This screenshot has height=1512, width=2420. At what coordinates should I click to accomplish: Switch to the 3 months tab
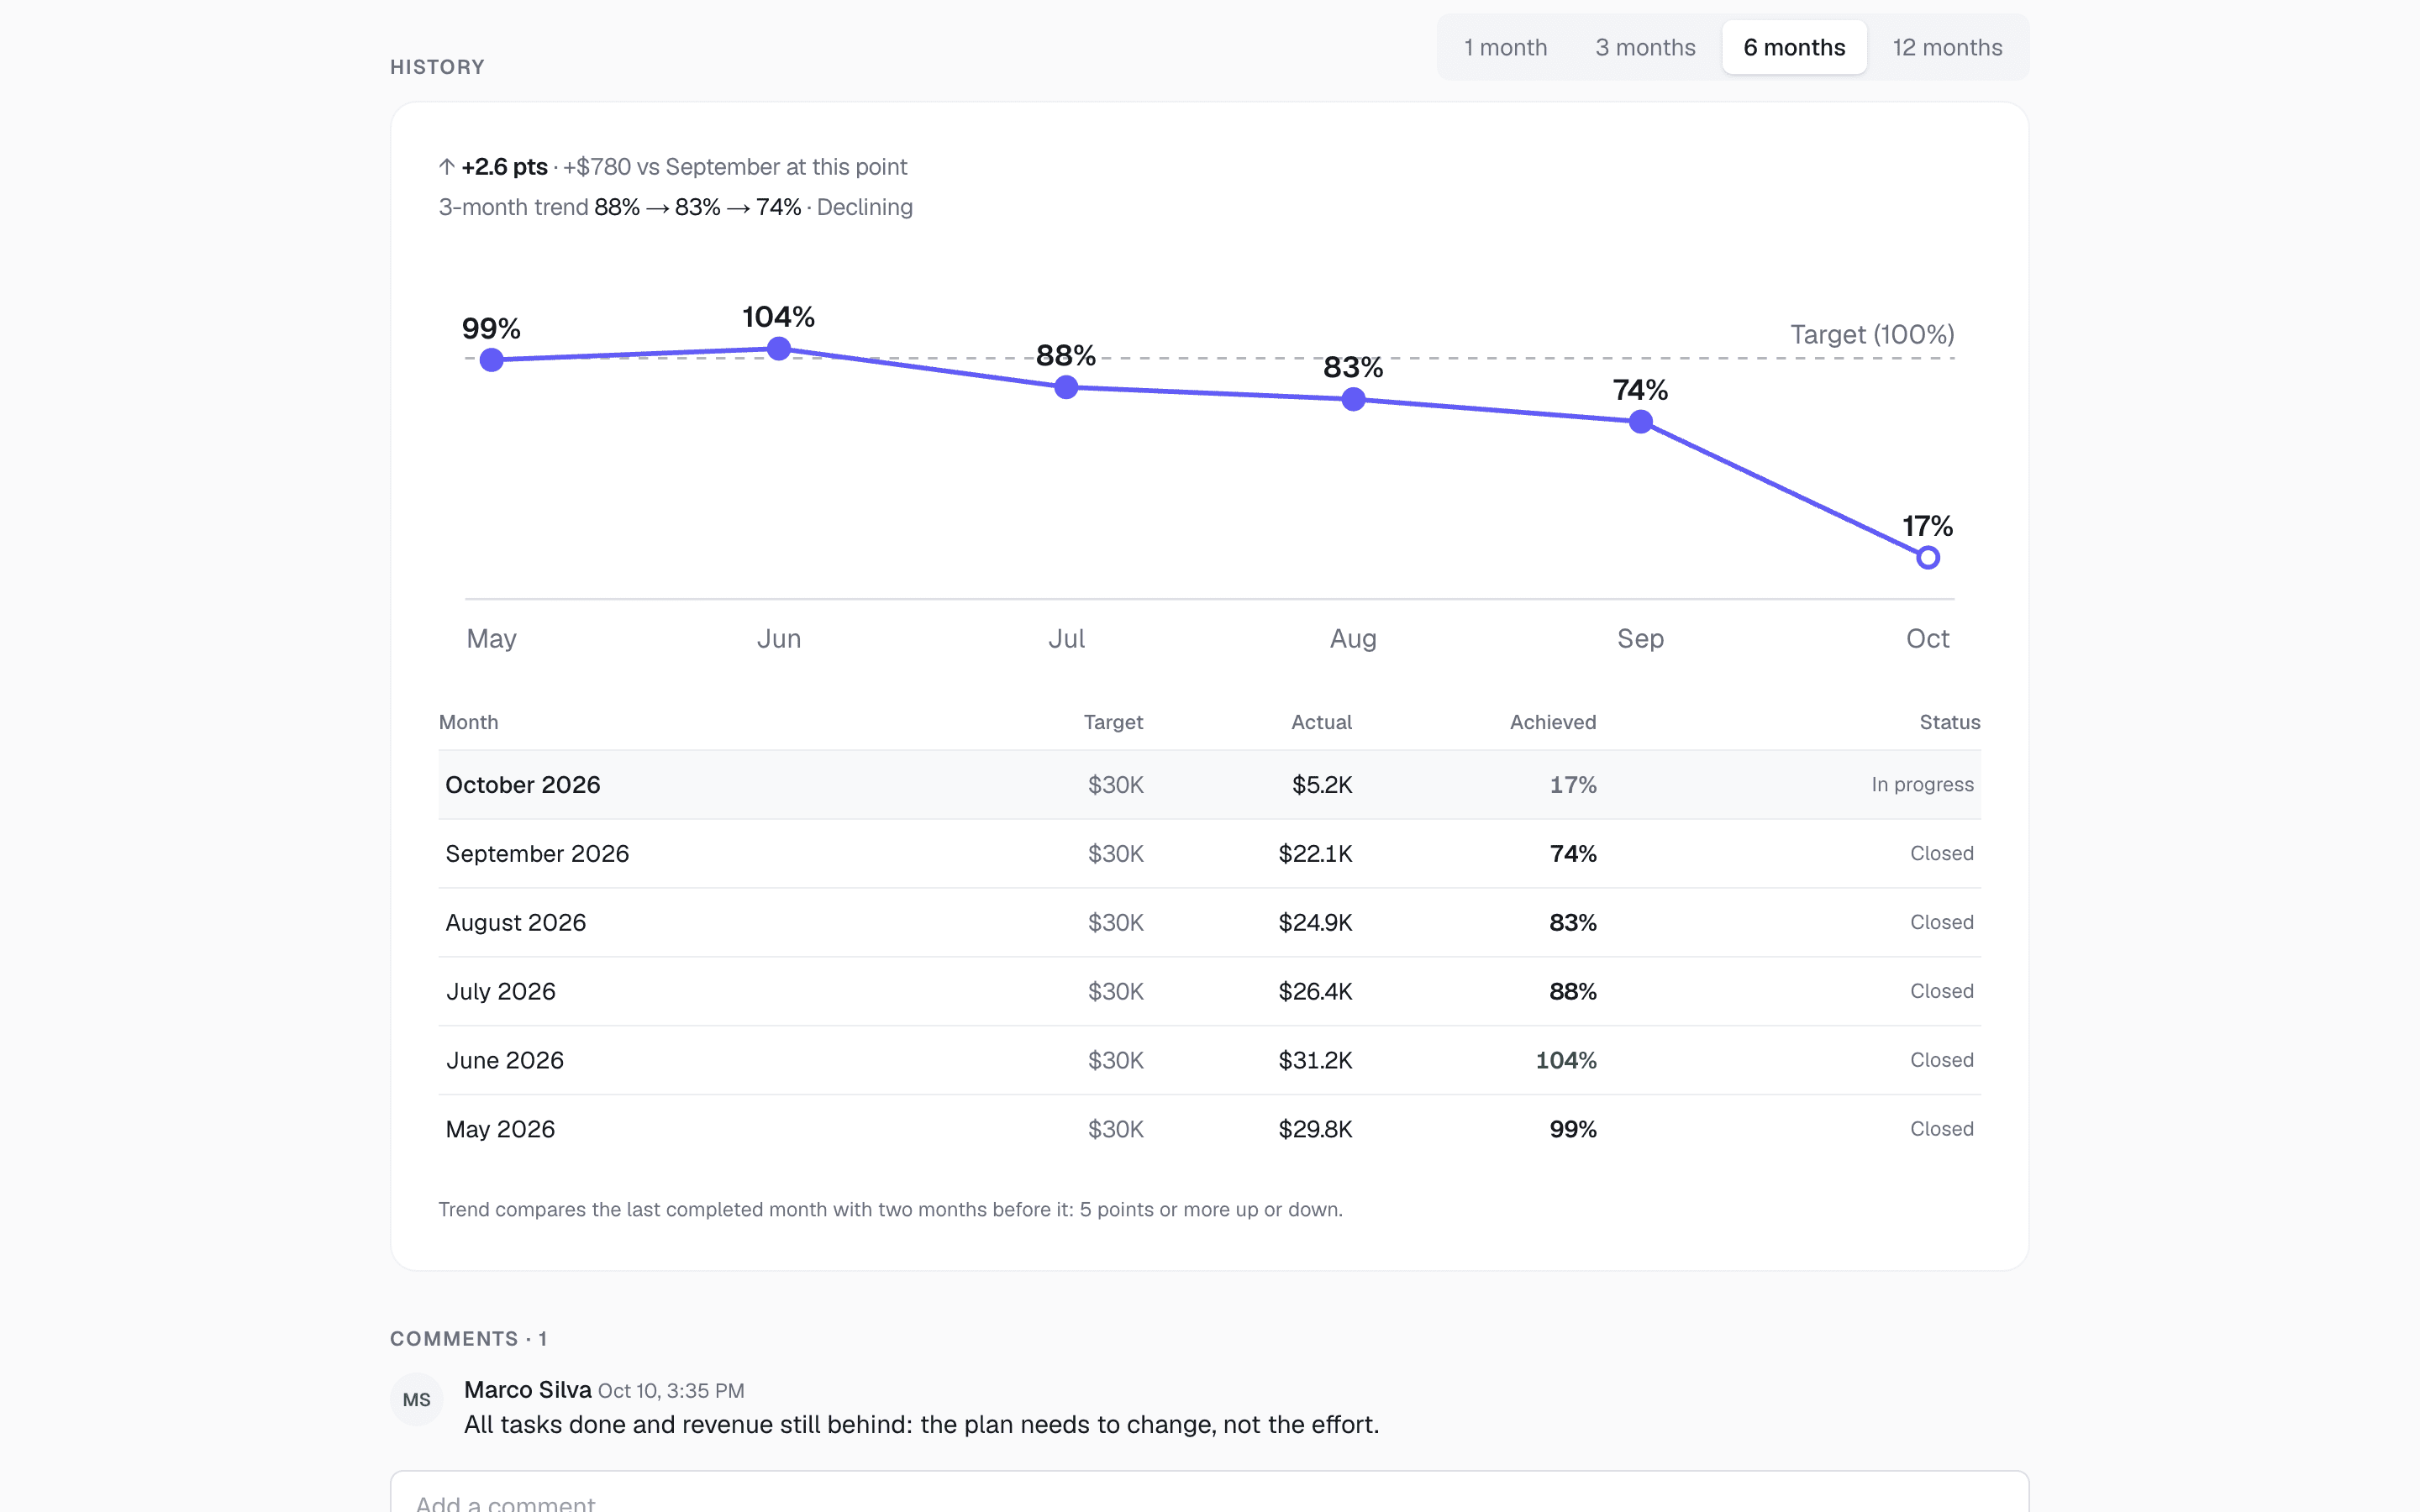pos(1645,47)
